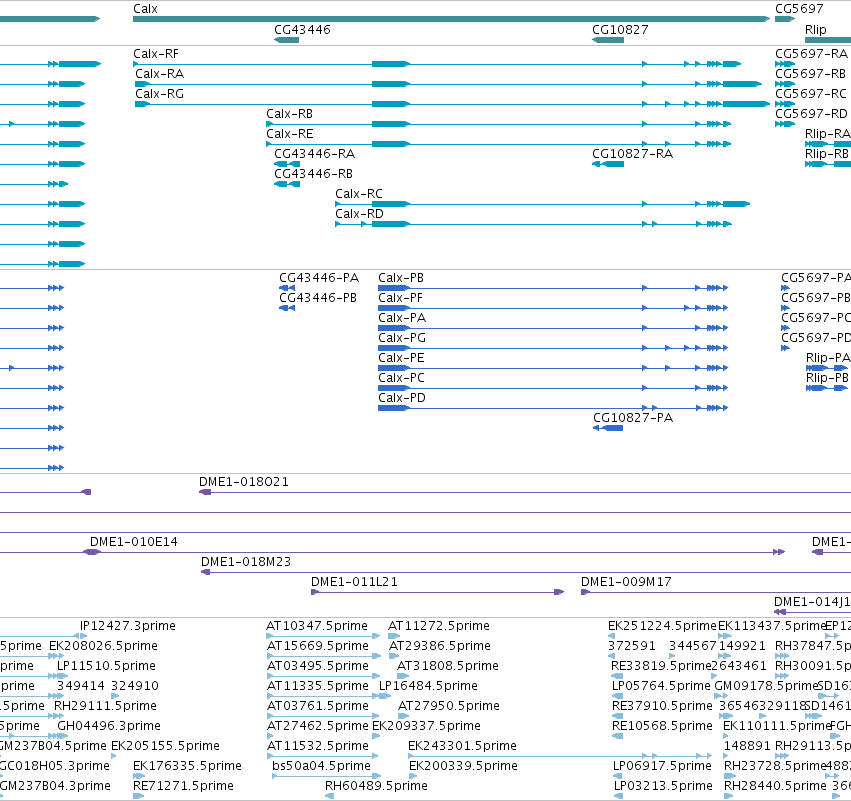Screen dimensions: 851x801
Task: Select the RE33819.5prime EST label
Action: (661, 666)
